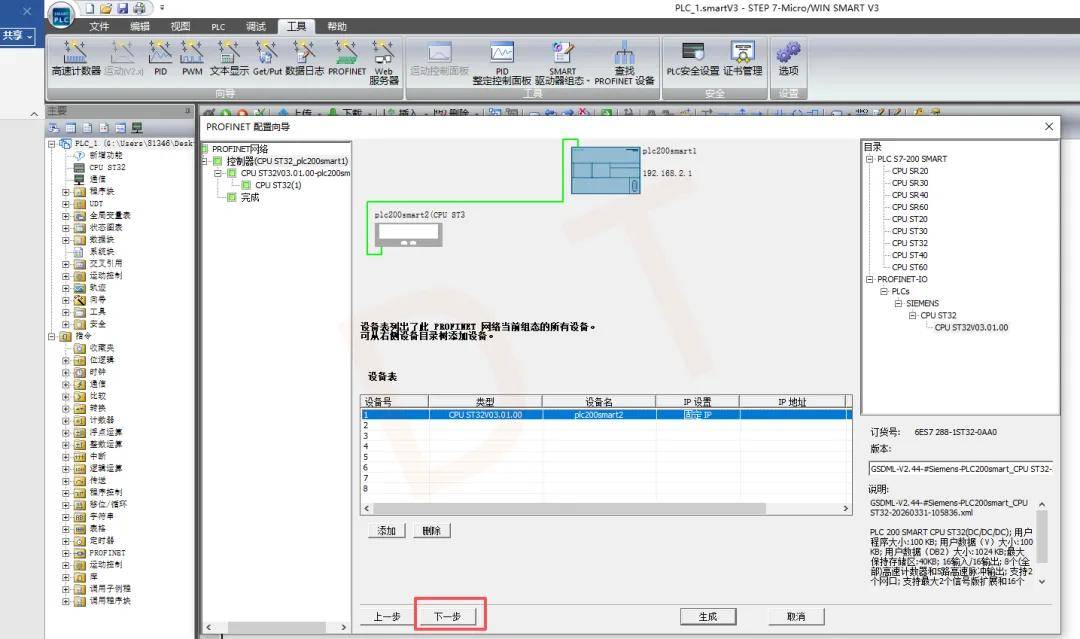Click Open project folder icon in quick access
This screenshot has height=639, width=1080.
[x=105, y=8]
